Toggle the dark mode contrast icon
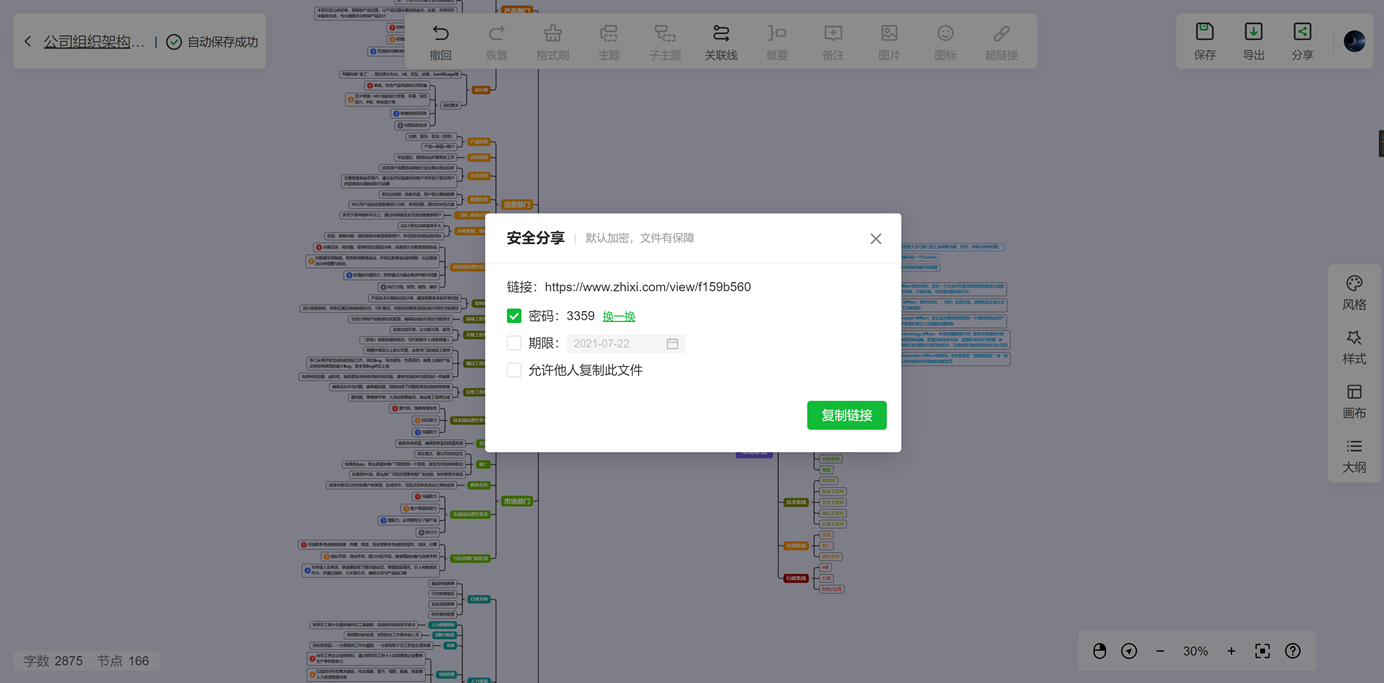Viewport: 1384px width, 683px height. pyautogui.click(x=1100, y=651)
